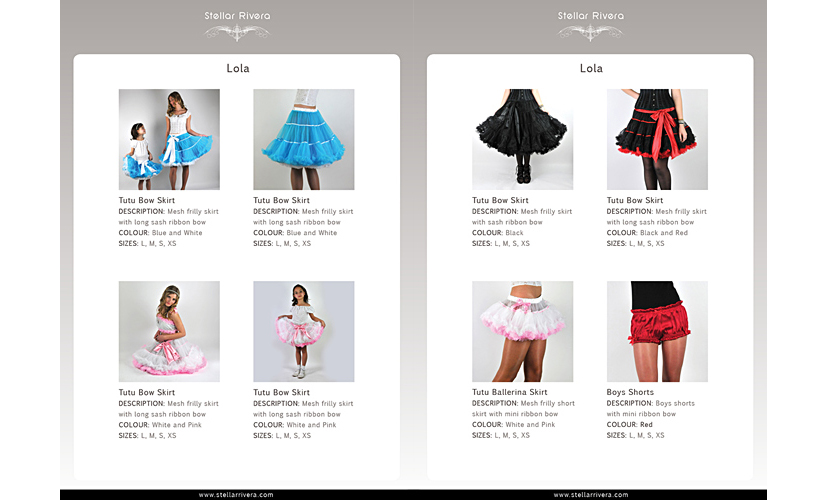View the Tutu Ballerina Skirt product image
This screenshot has height=500, width=827.
click(x=522, y=331)
